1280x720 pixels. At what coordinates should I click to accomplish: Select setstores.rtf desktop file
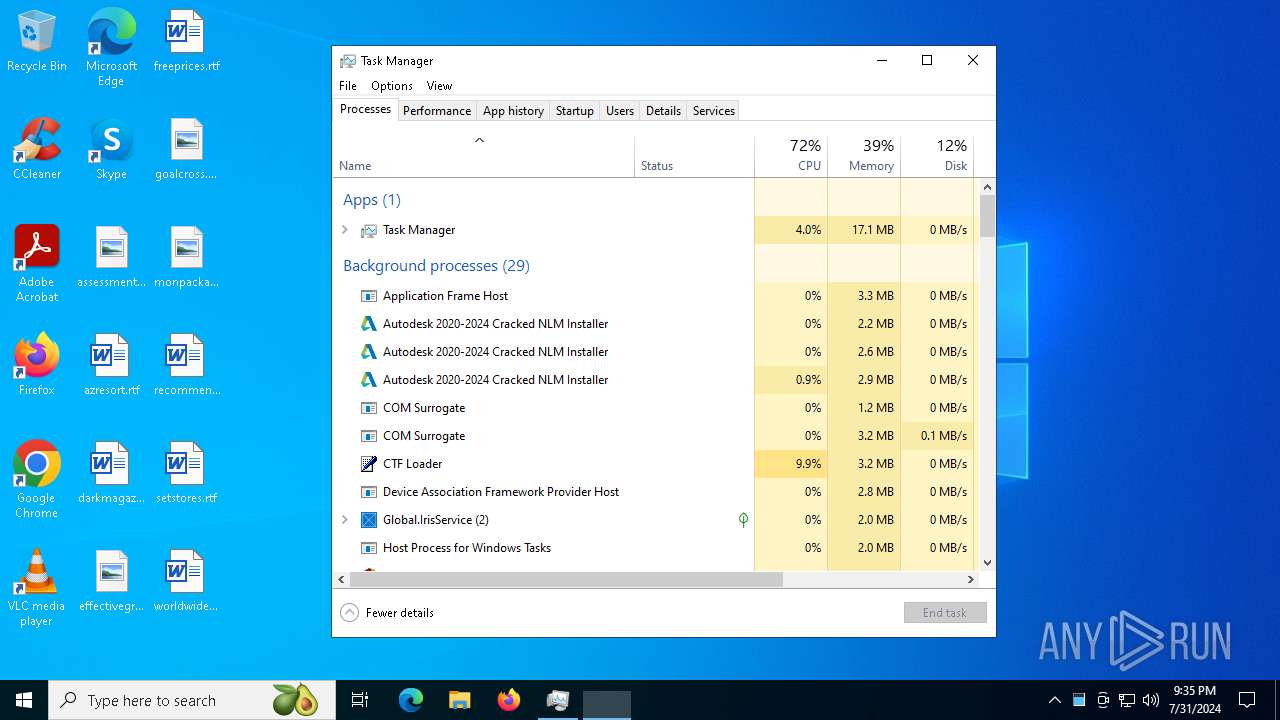(x=186, y=474)
